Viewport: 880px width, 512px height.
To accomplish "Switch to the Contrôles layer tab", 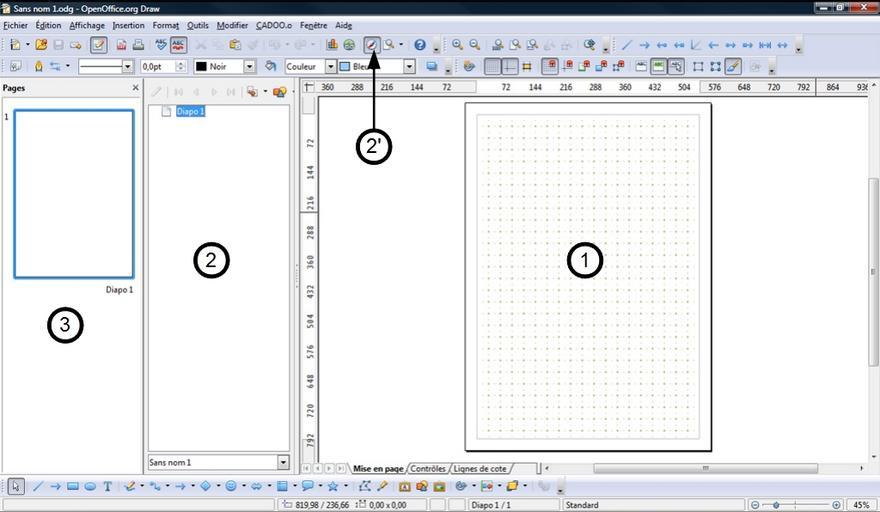I will point(428,468).
